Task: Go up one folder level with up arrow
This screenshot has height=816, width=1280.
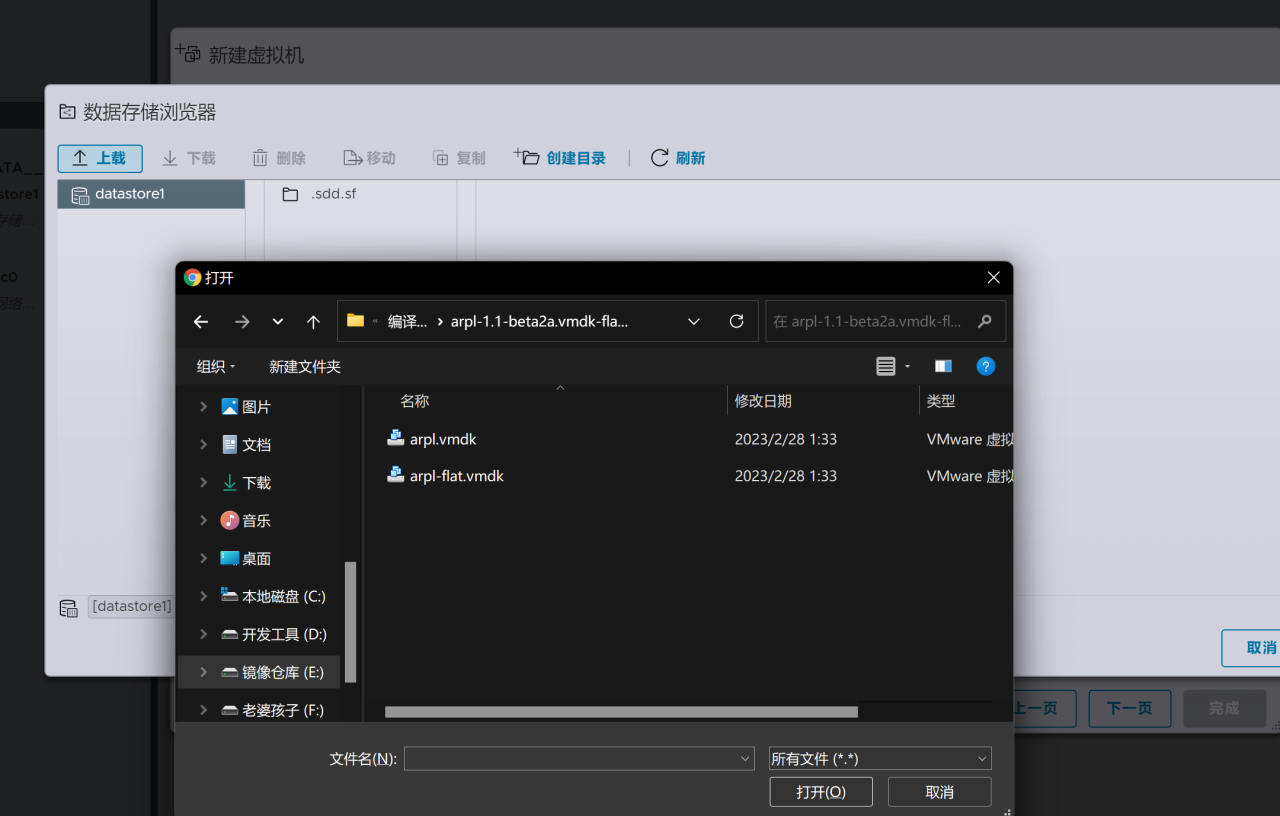Action: click(x=312, y=321)
